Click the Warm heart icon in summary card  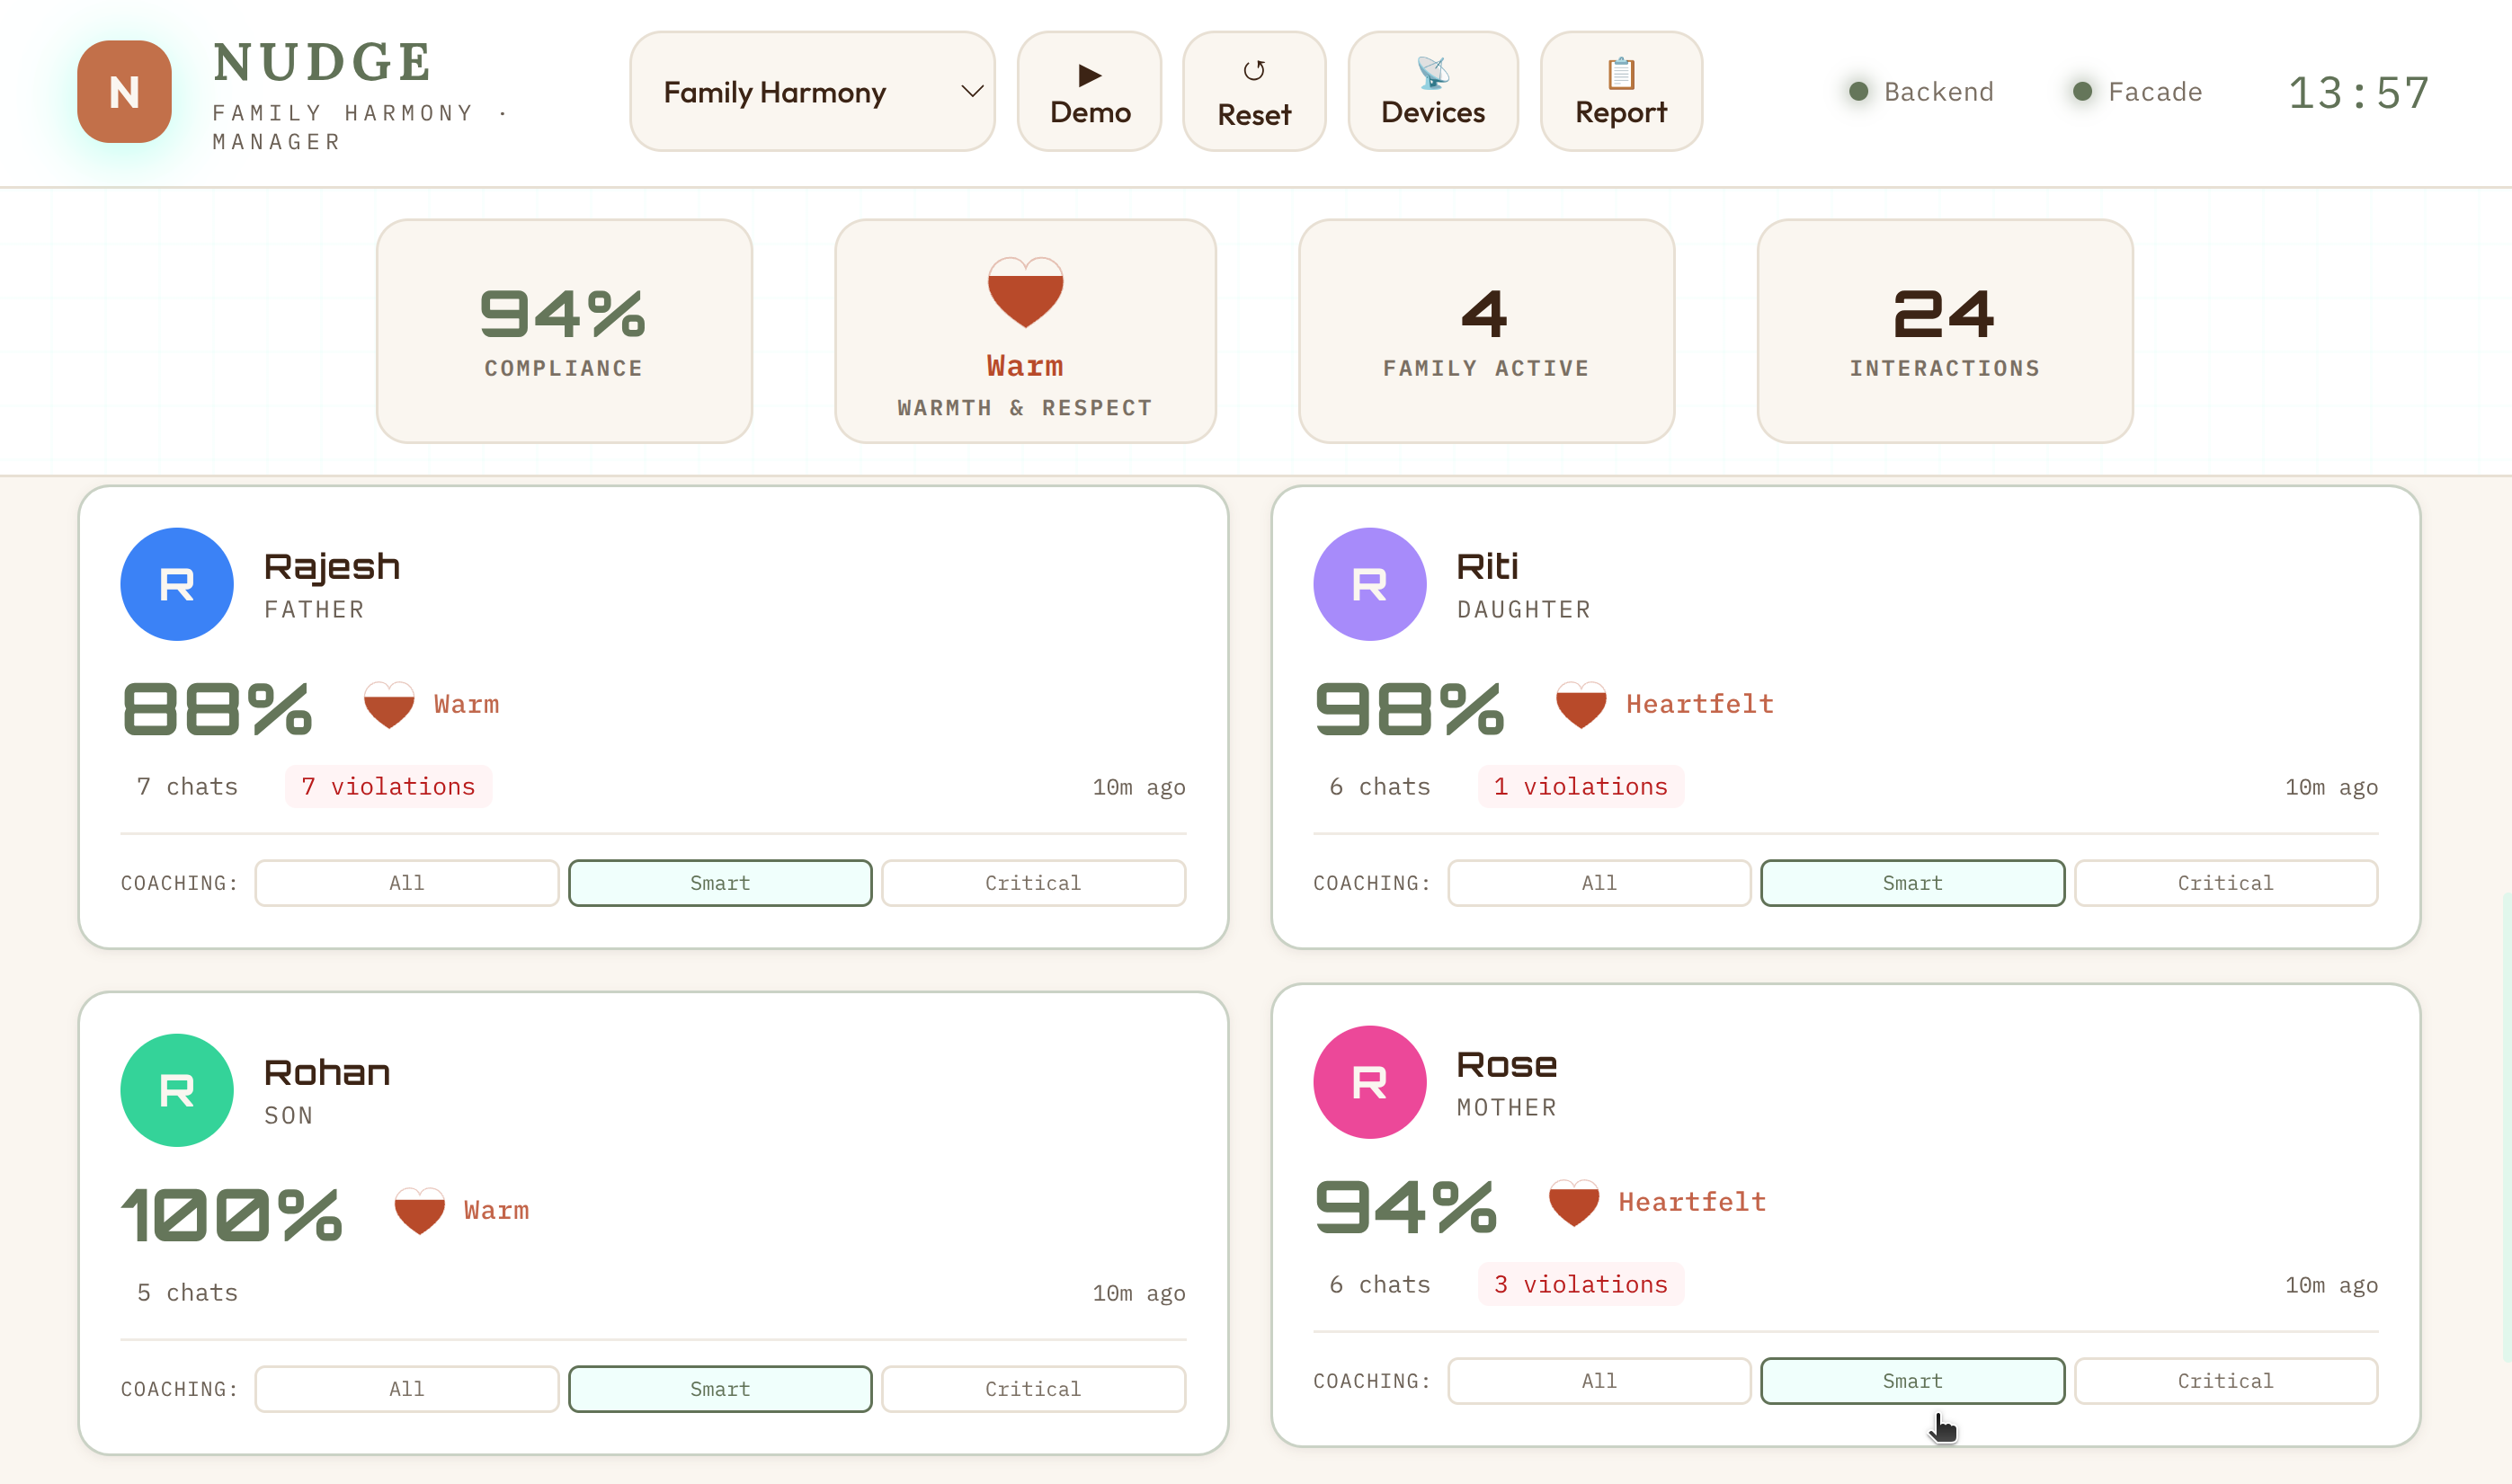[x=1024, y=295]
